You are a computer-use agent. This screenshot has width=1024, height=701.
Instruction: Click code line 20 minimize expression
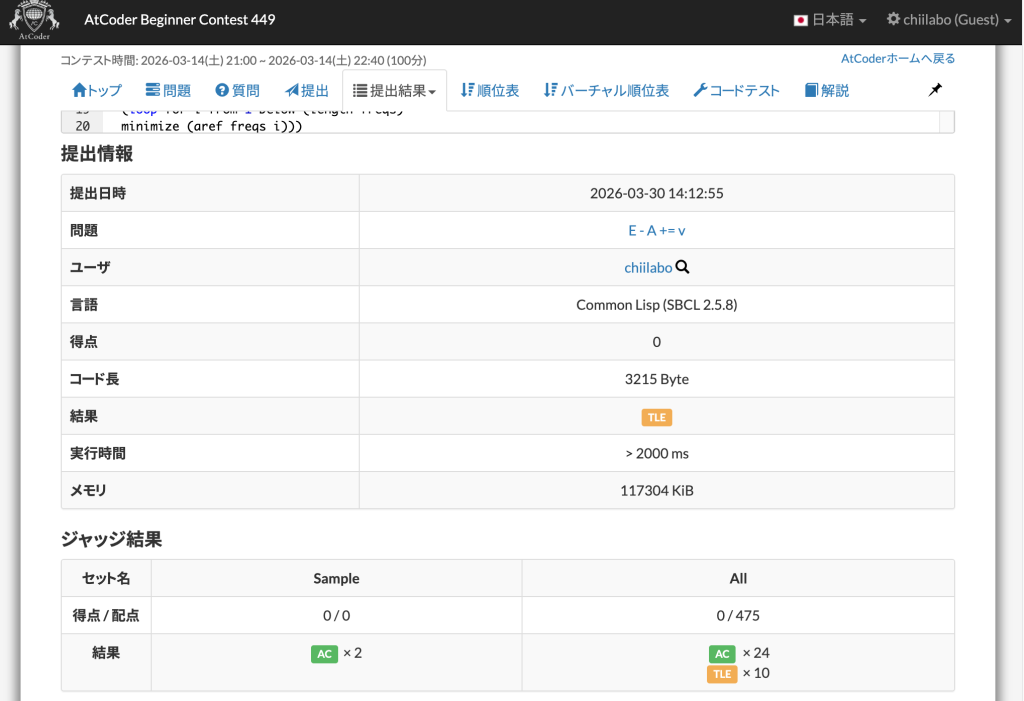[x=212, y=126]
